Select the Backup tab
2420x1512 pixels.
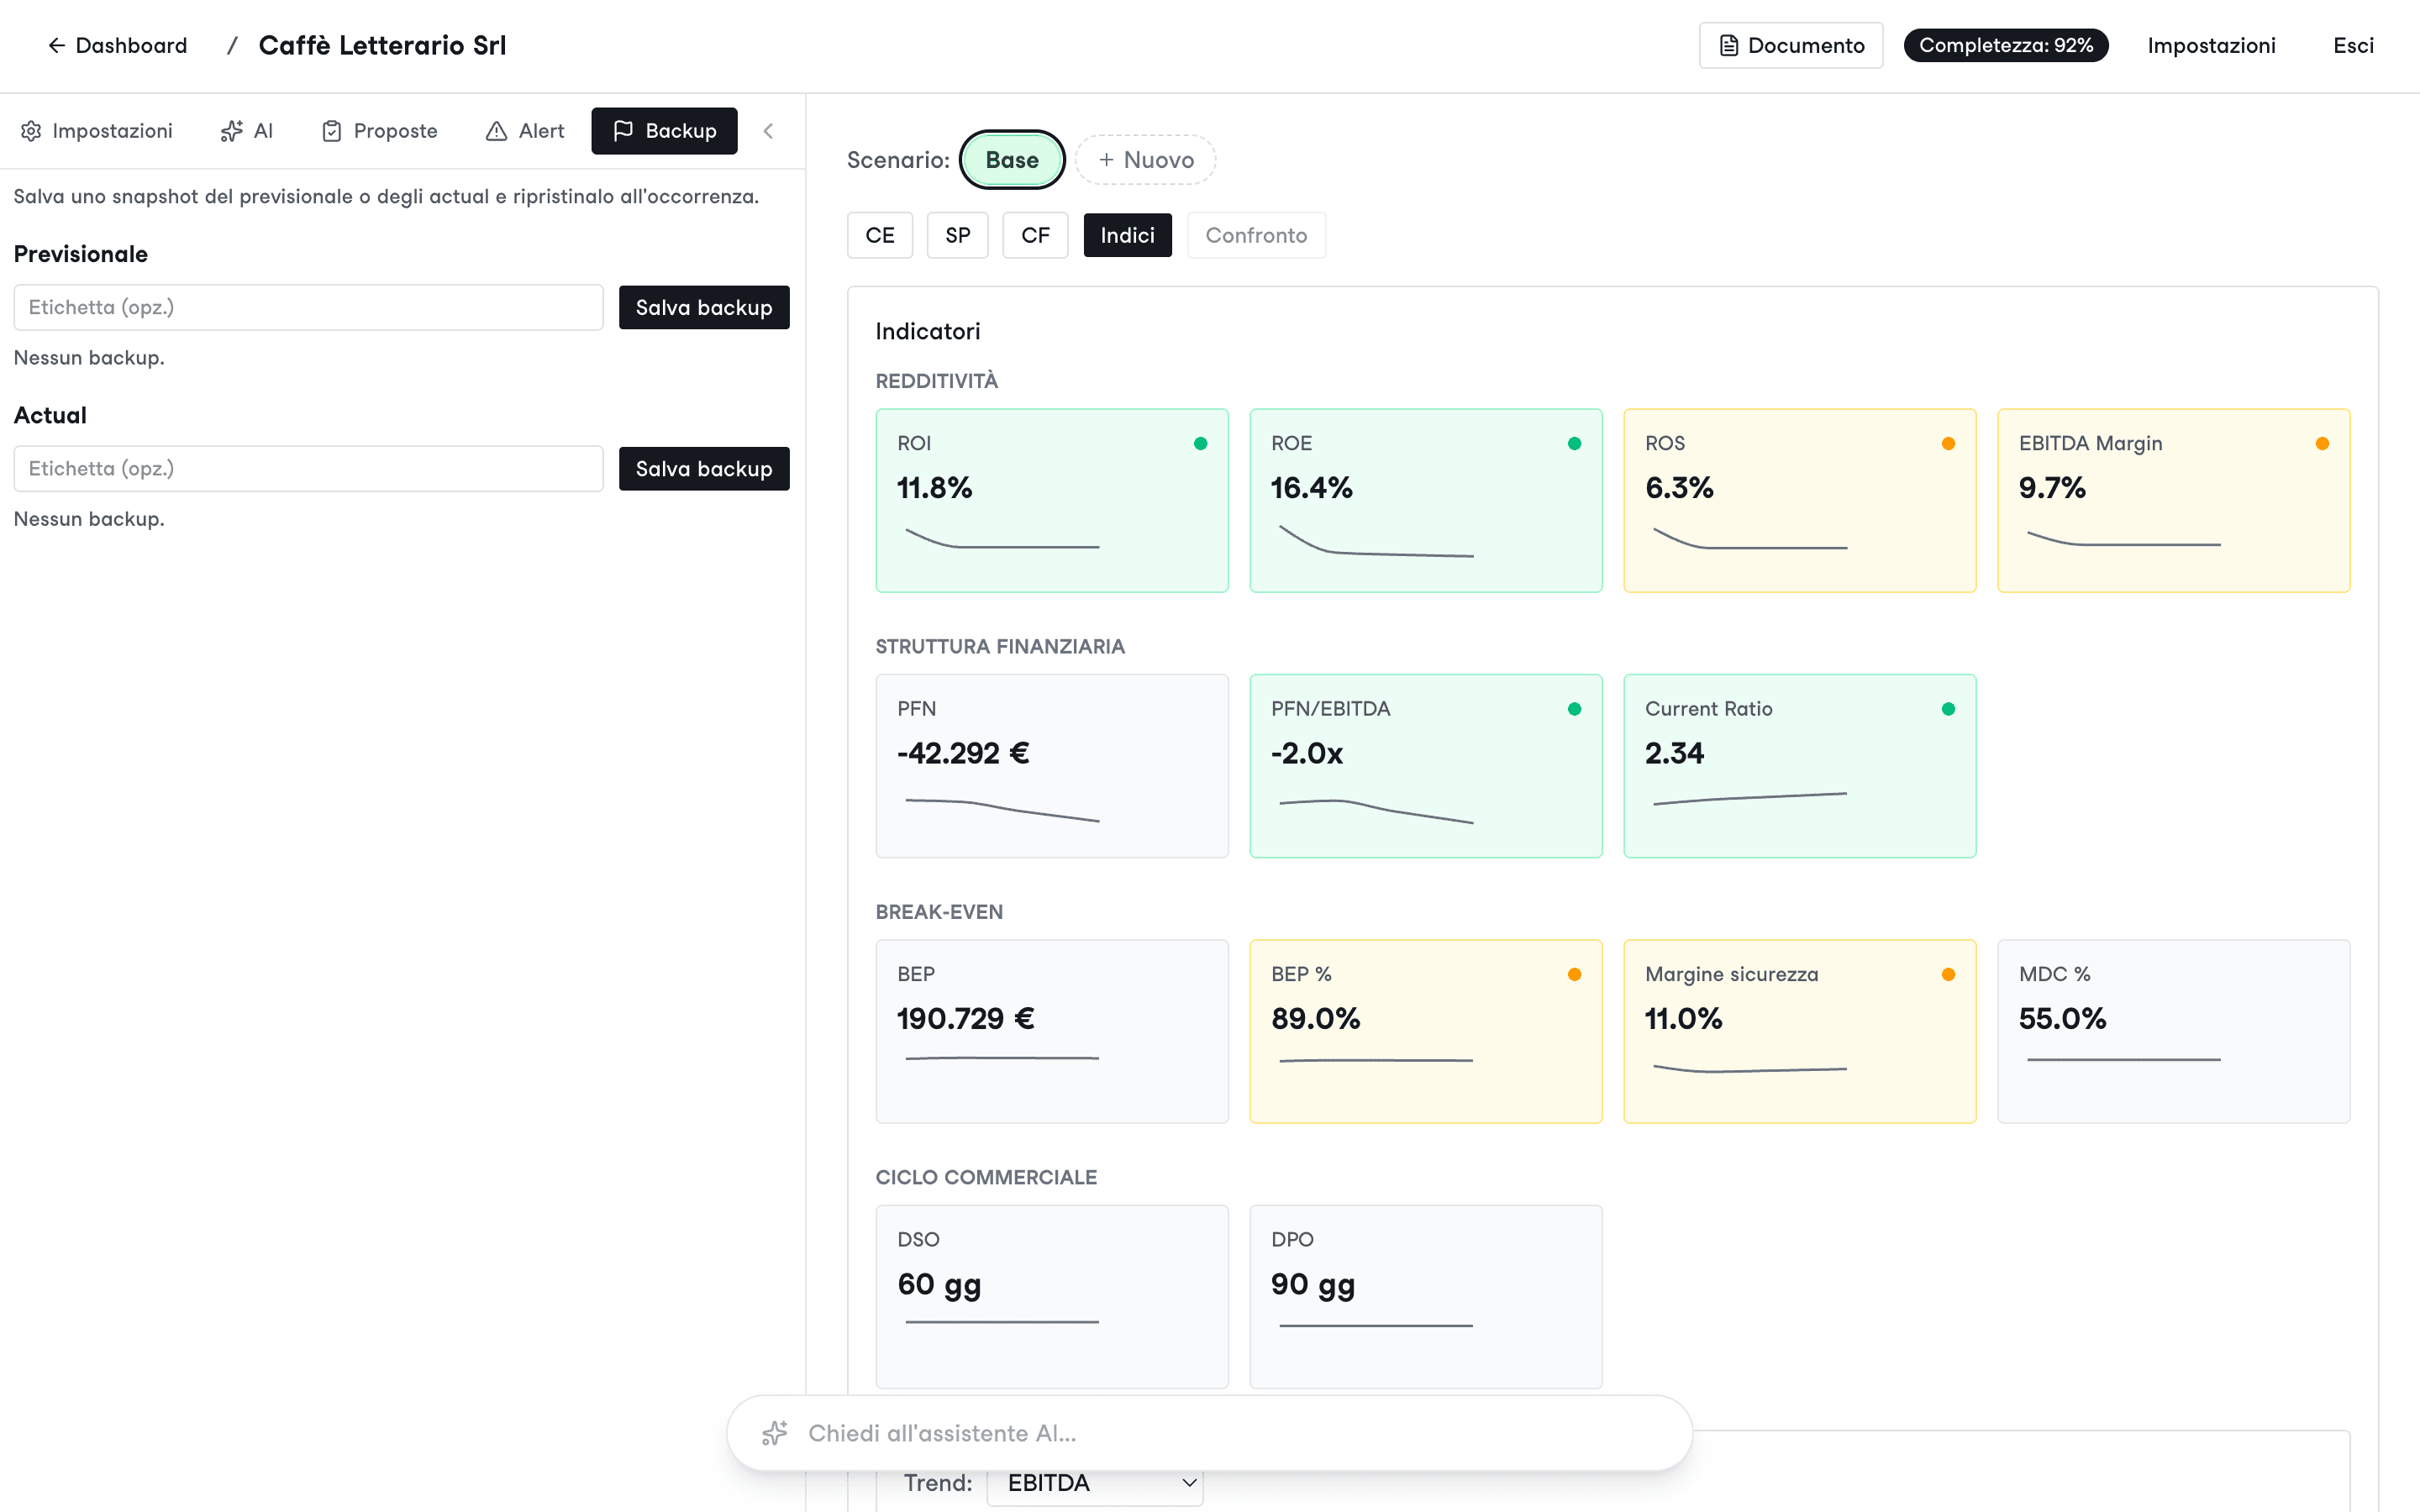[x=664, y=131]
